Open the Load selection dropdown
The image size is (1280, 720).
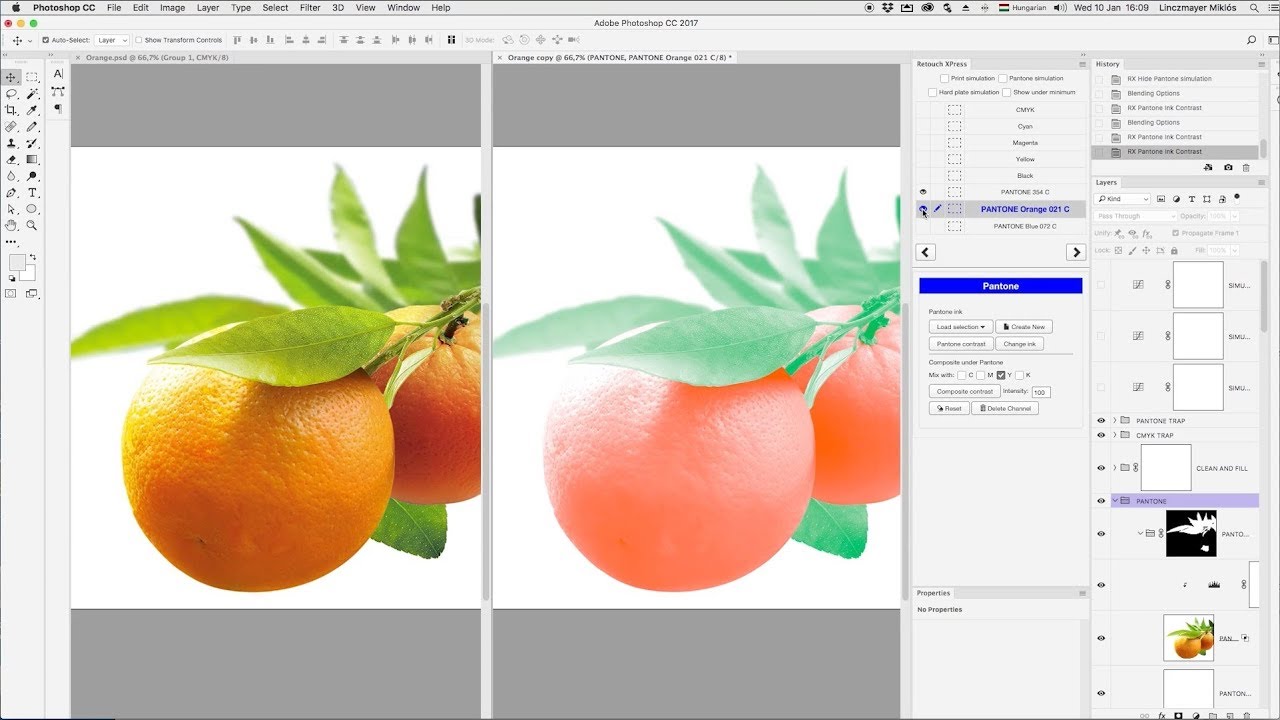tap(960, 327)
